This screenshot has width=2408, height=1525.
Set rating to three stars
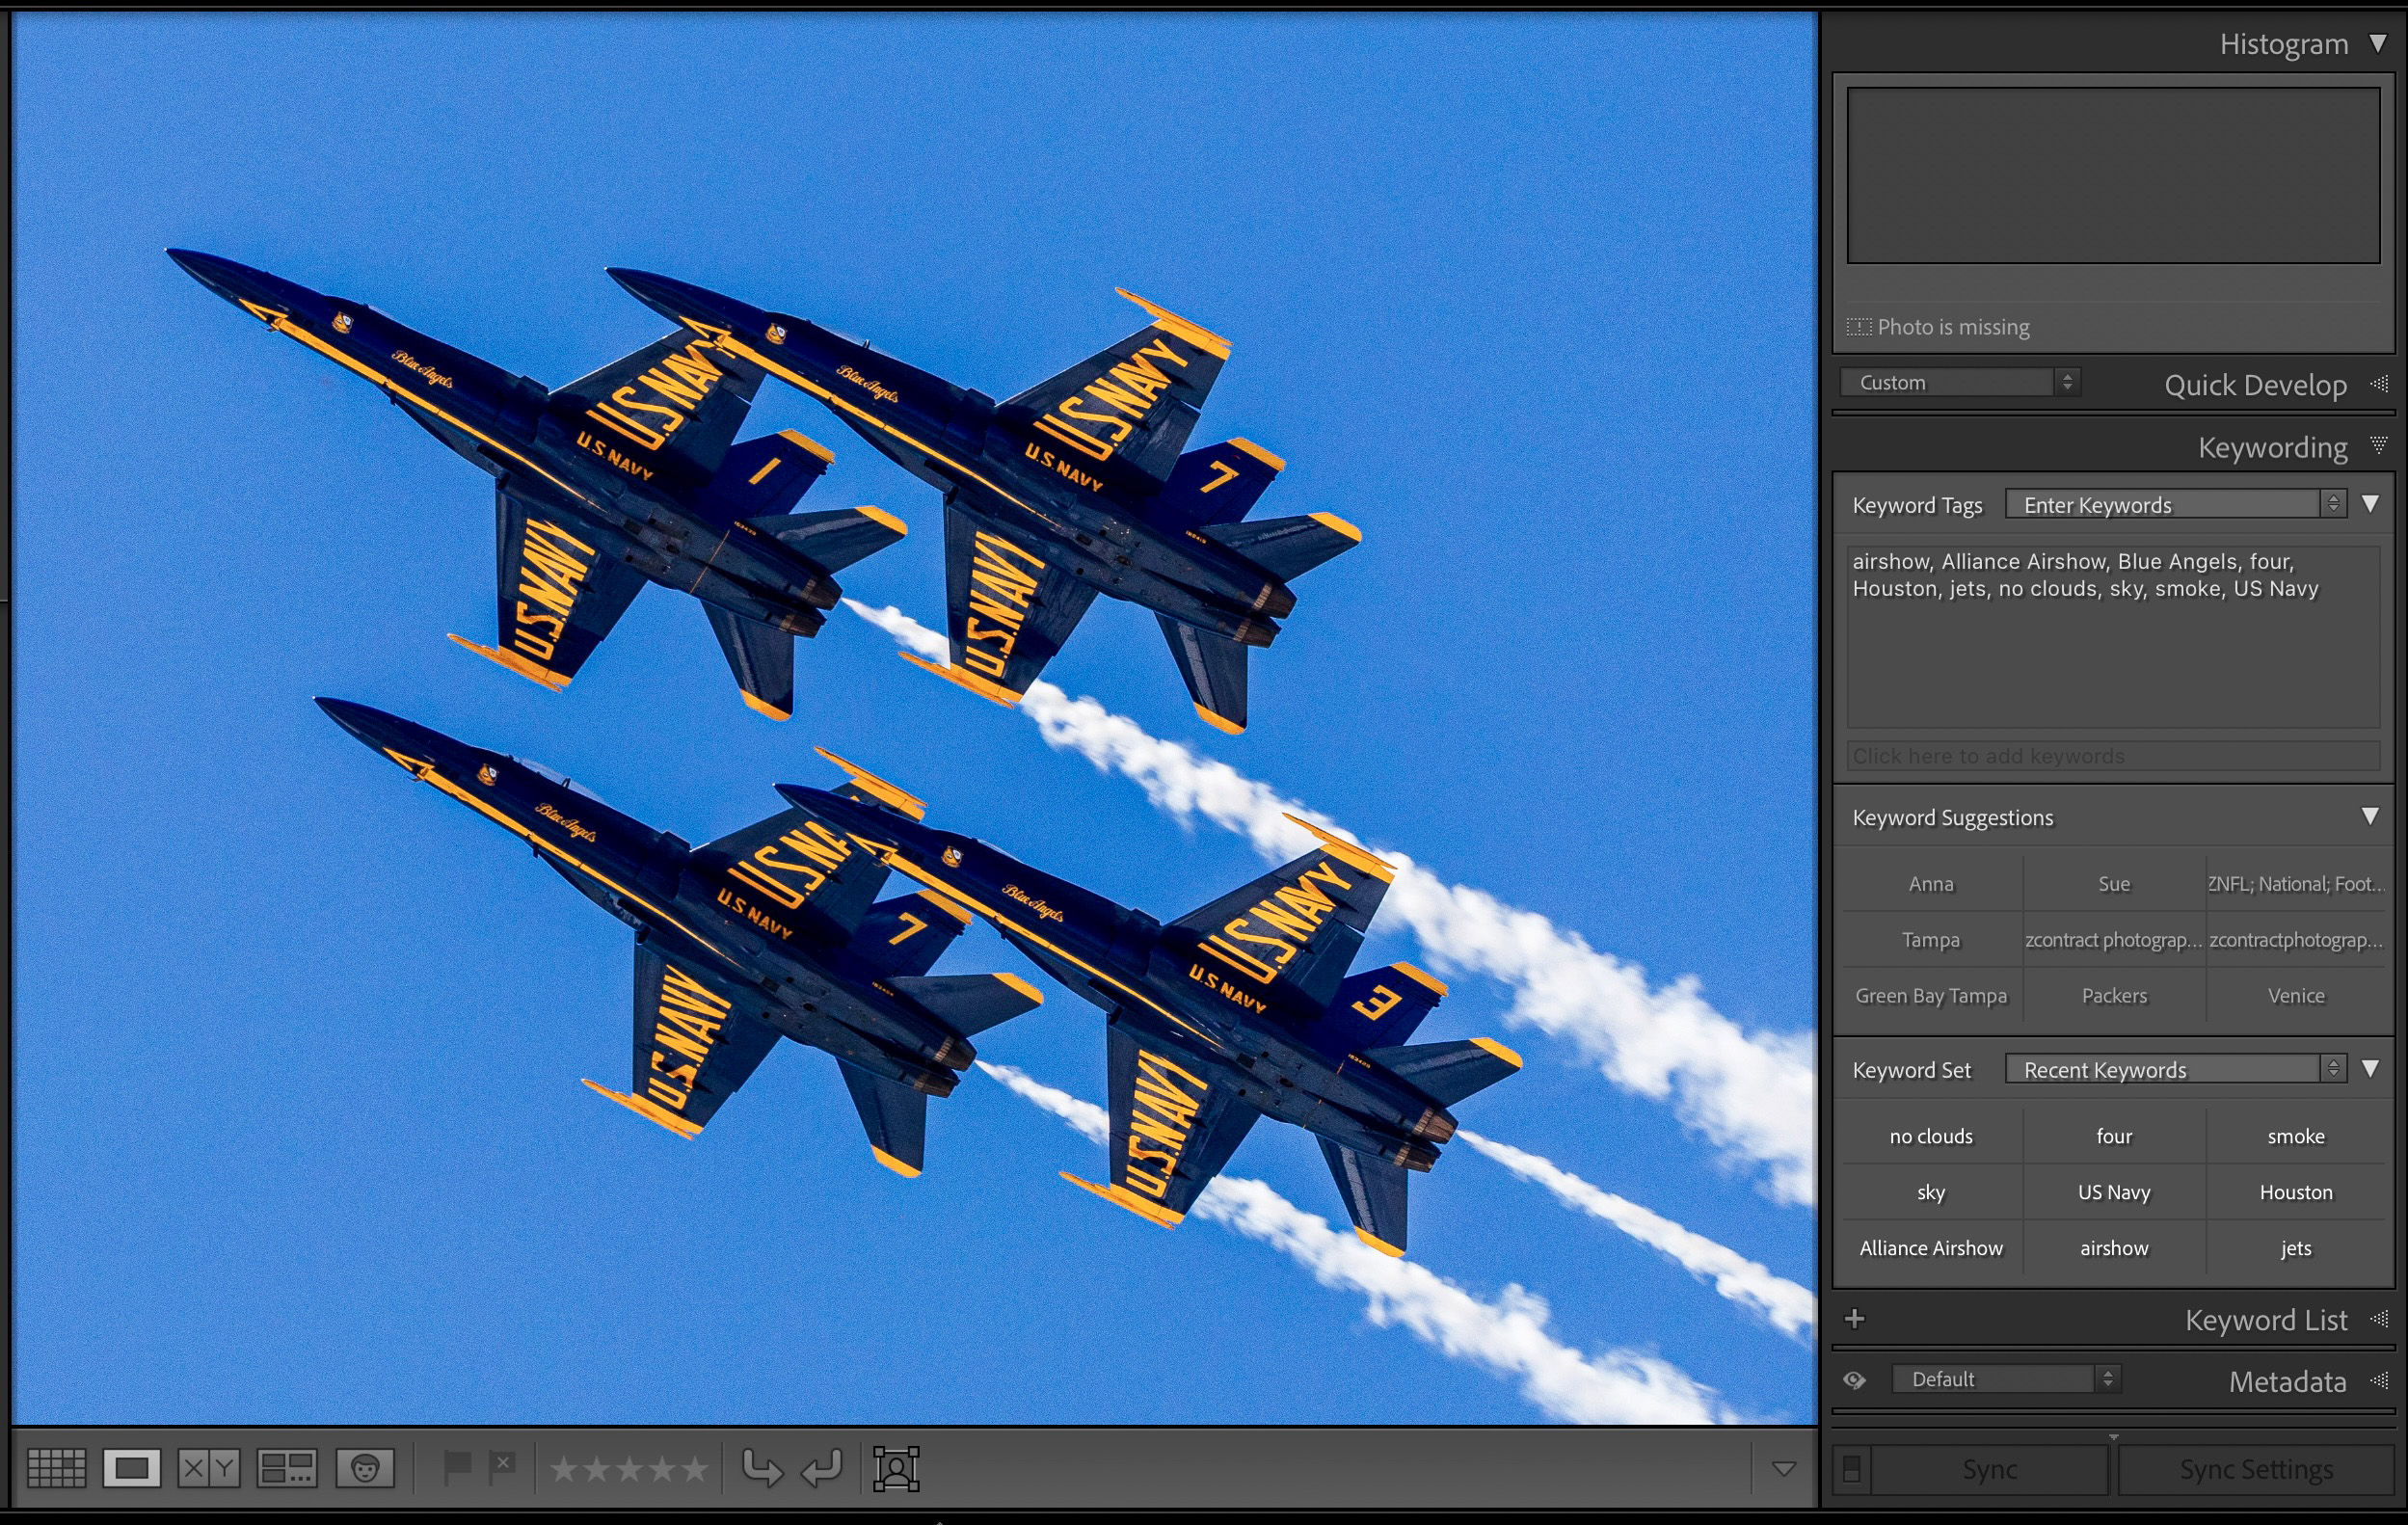[x=629, y=1469]
